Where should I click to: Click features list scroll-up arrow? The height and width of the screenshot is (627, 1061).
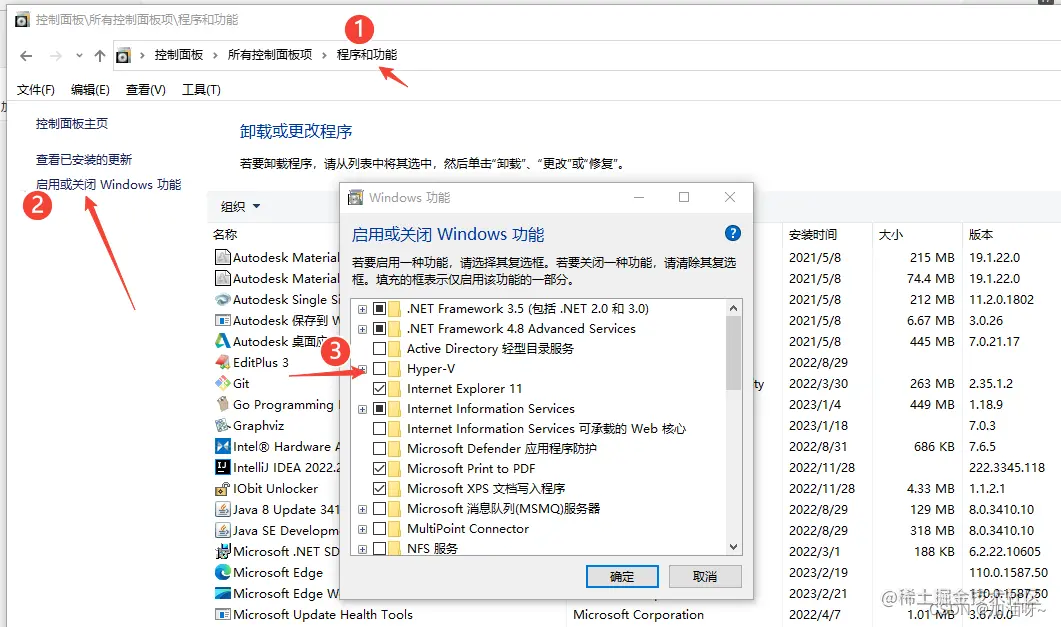pos(733,308)
